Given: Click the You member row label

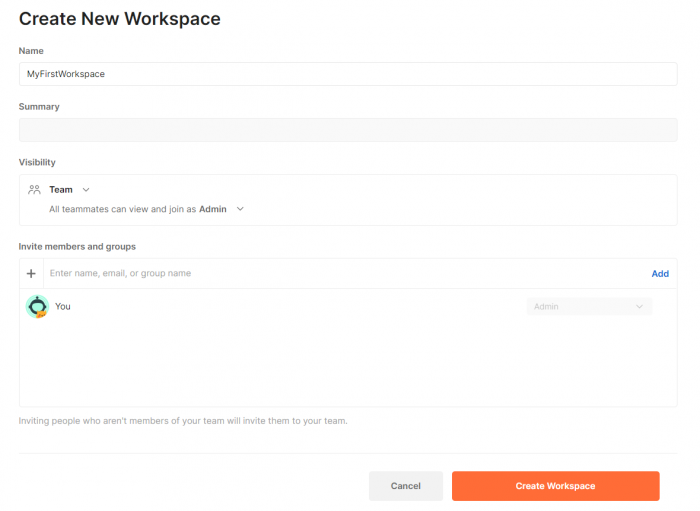Looking at the screenshot, I should pyautogui.click(x=62, y=307).
